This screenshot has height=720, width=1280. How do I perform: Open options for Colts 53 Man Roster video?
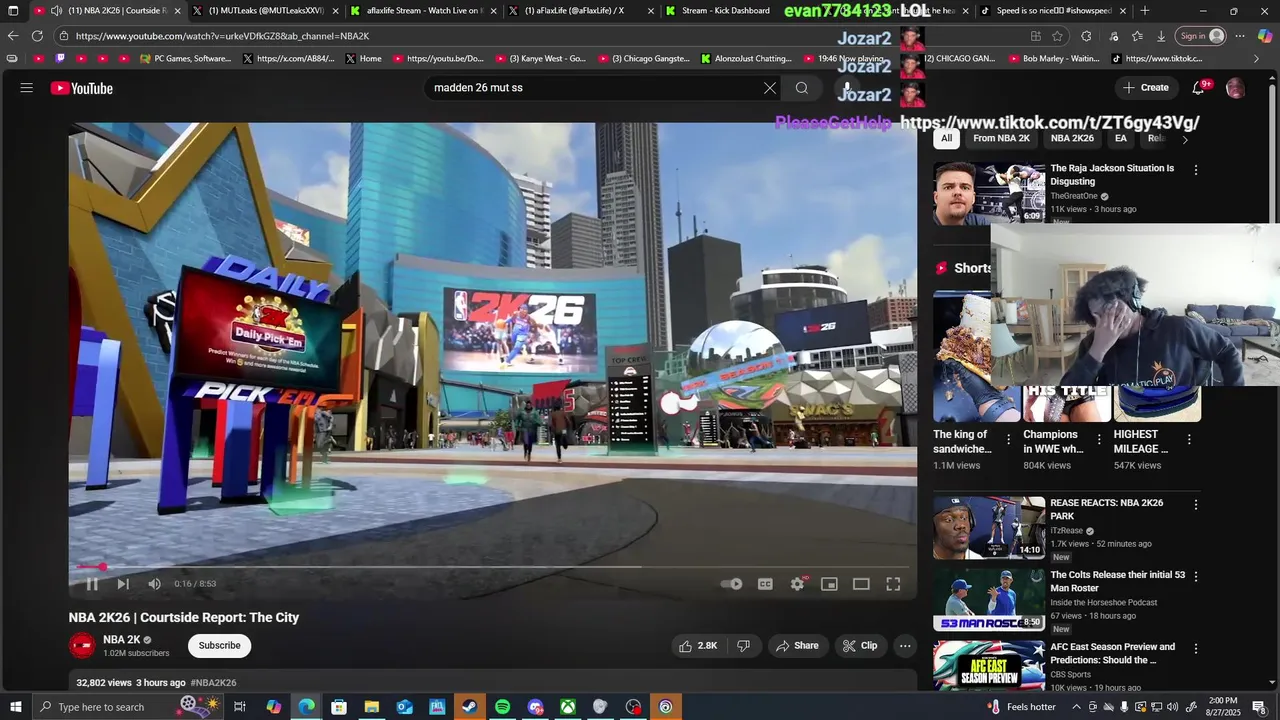(1196, 577)
